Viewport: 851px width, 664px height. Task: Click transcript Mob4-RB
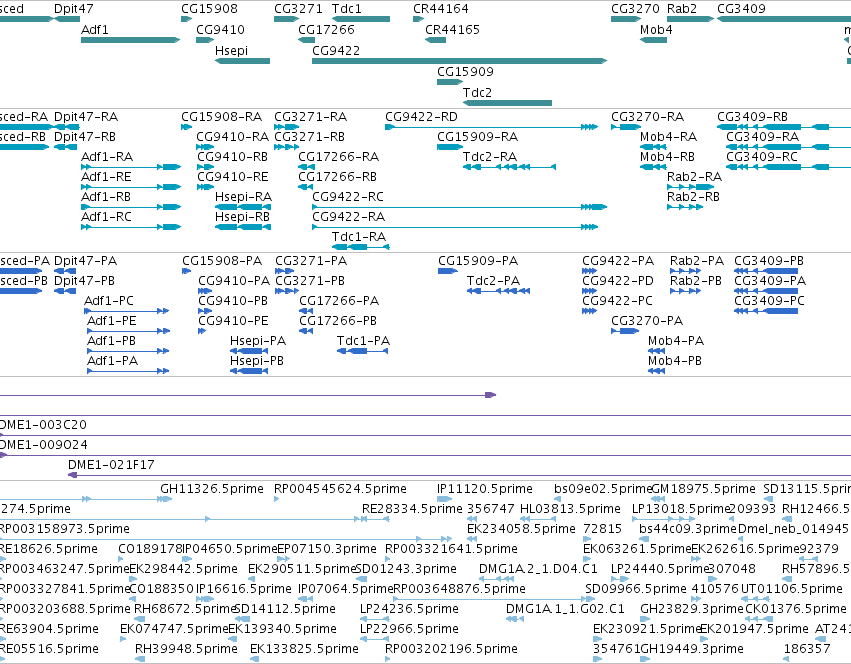point(653,167)
